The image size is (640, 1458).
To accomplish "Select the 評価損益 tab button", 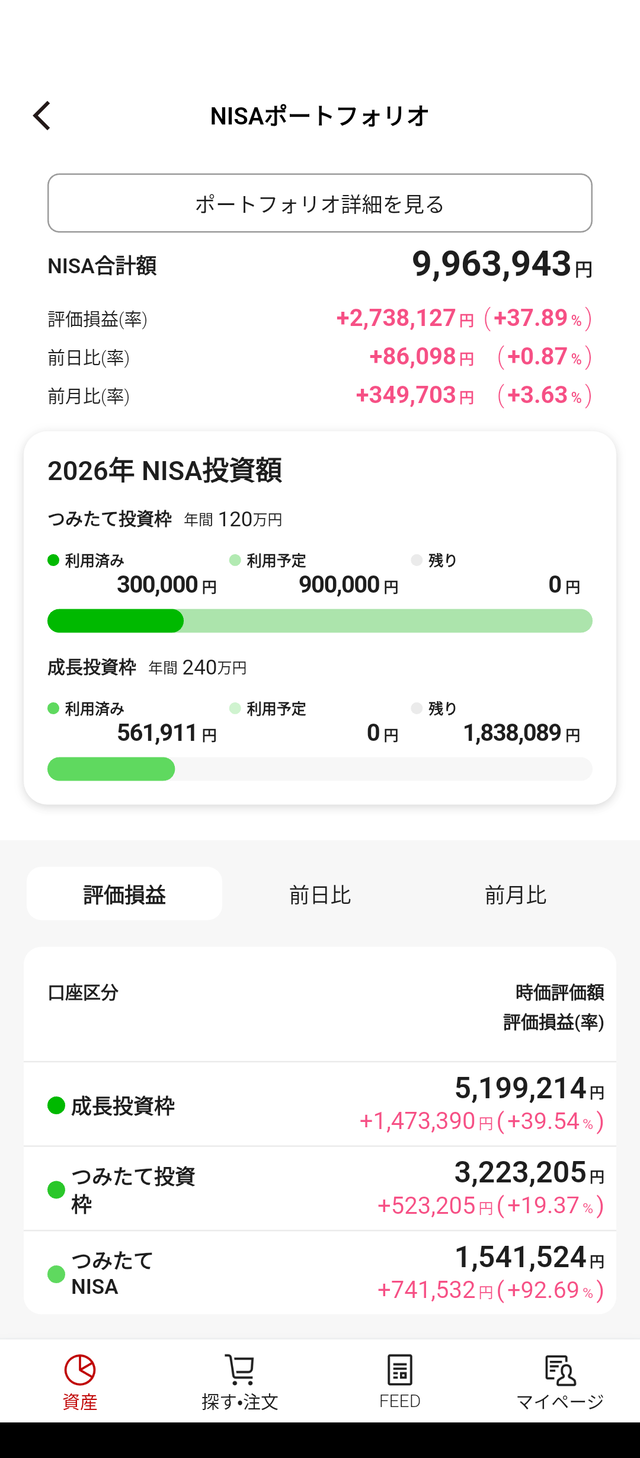I will [124, 893].
